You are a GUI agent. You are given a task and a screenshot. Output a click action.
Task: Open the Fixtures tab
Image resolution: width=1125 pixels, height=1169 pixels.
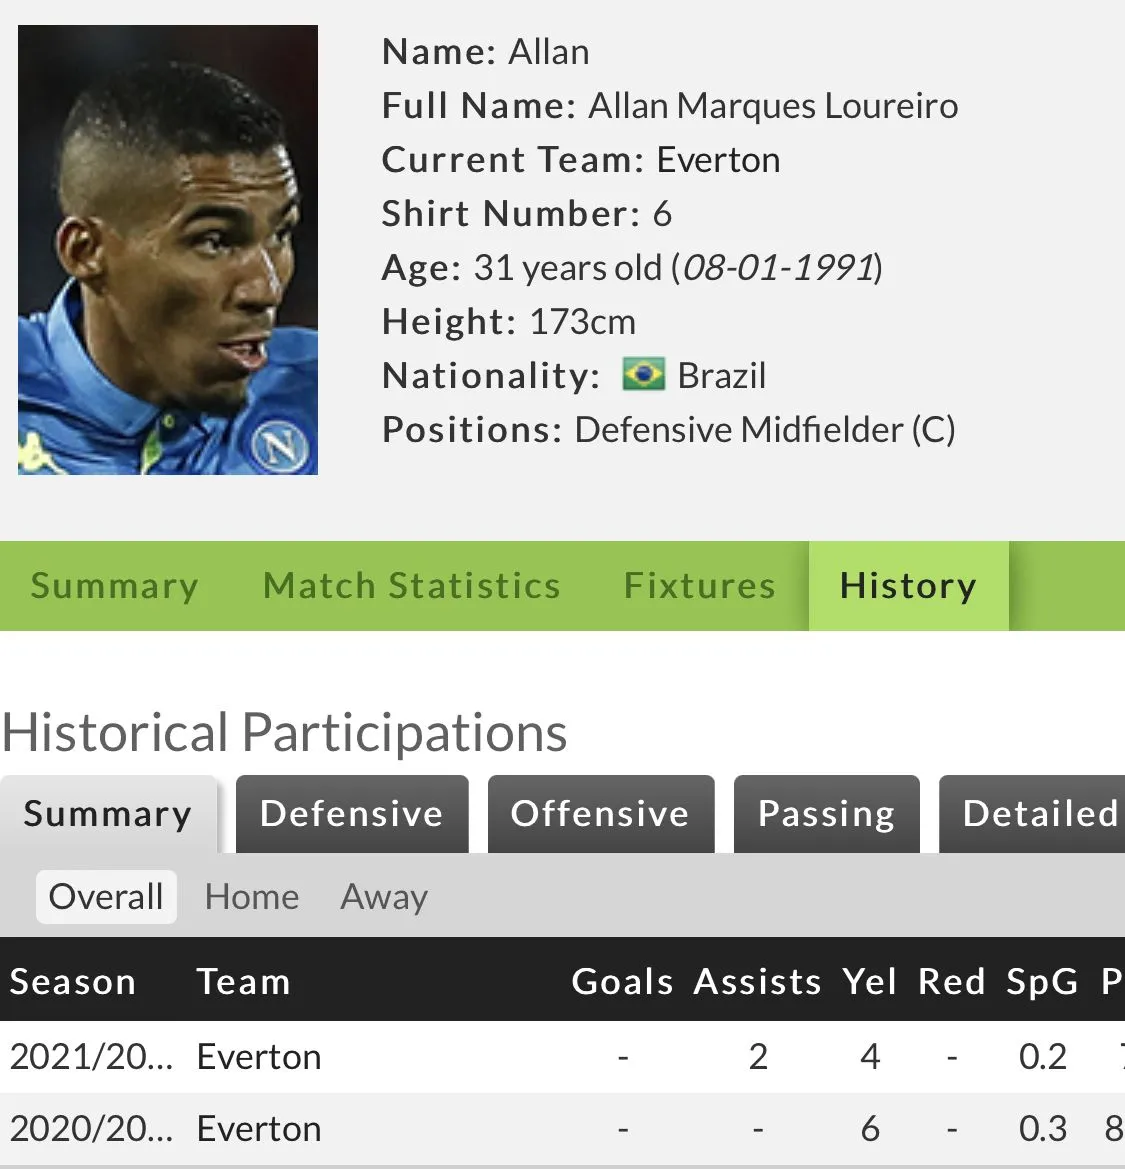tap(699, 586)
